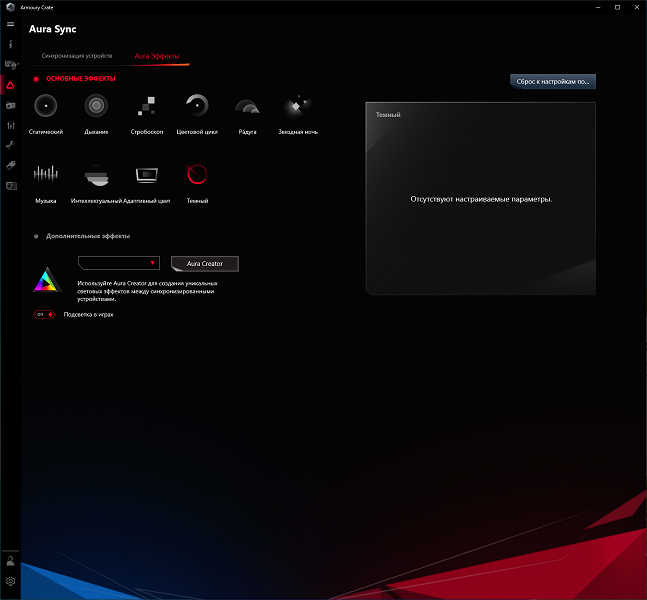
Task: Select the Основные эффекты radio option
Action: tap(36, 79)
